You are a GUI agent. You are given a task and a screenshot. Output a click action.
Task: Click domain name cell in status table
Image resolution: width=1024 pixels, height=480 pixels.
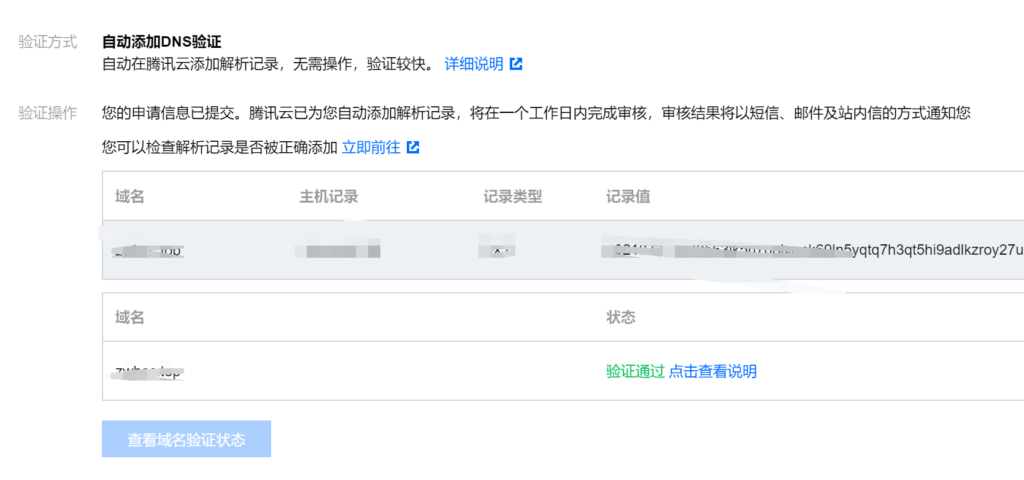(x=151, y=371)
